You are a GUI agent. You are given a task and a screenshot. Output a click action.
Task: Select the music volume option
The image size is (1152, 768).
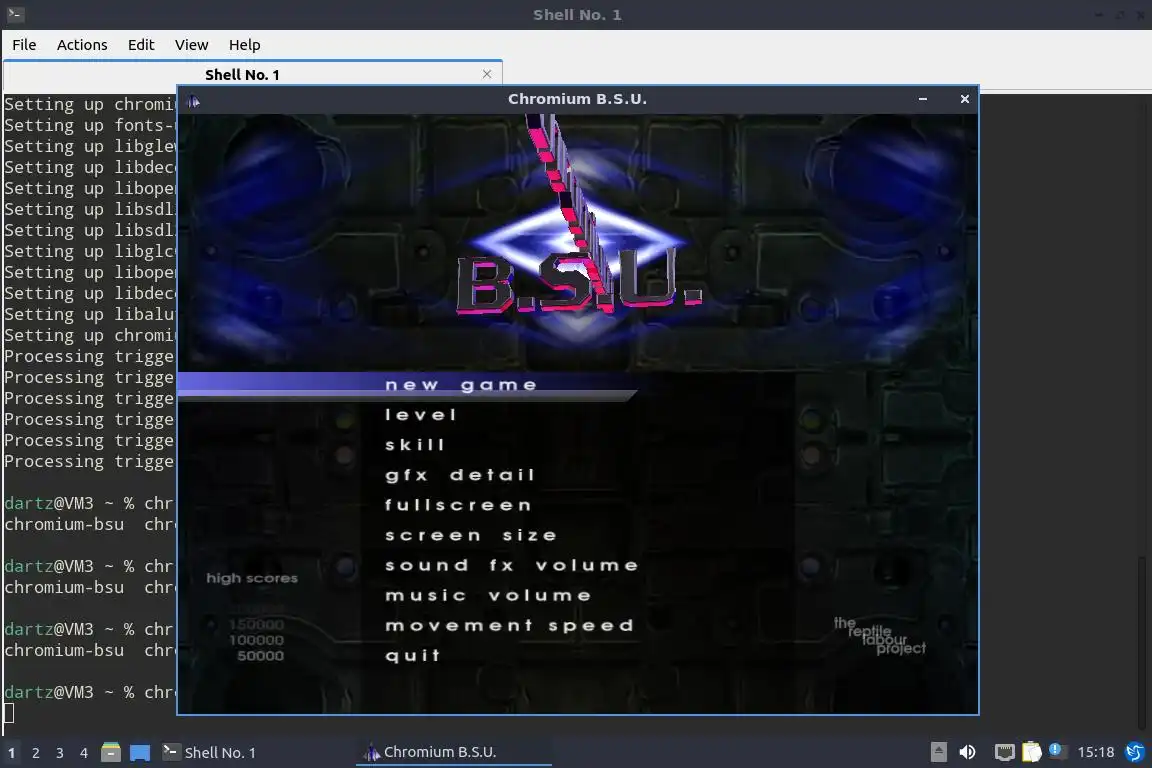point(488,595)
